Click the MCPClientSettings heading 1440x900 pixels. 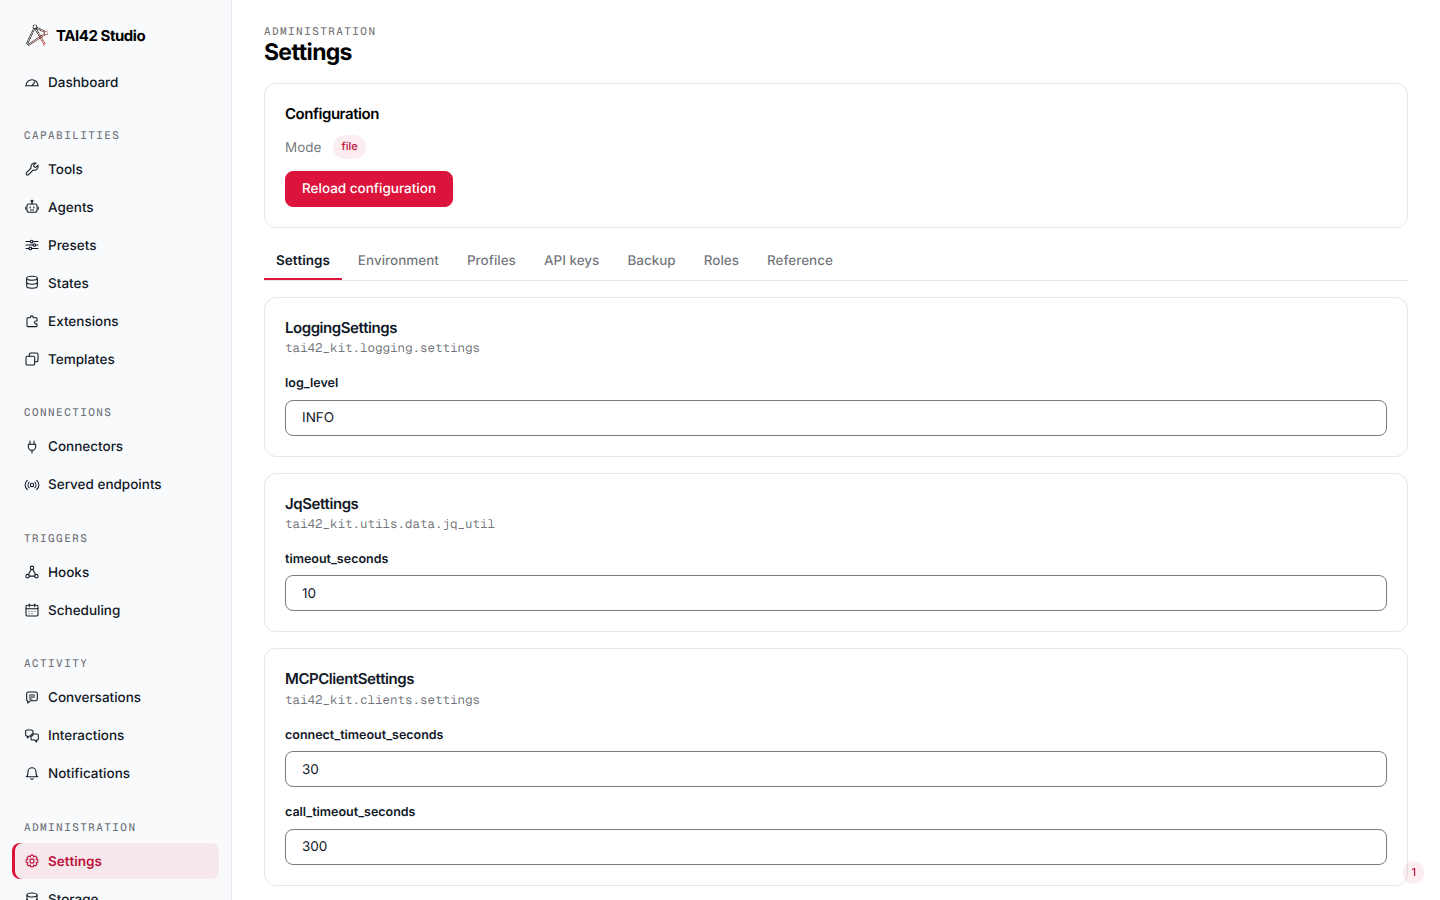pos(350,679)
